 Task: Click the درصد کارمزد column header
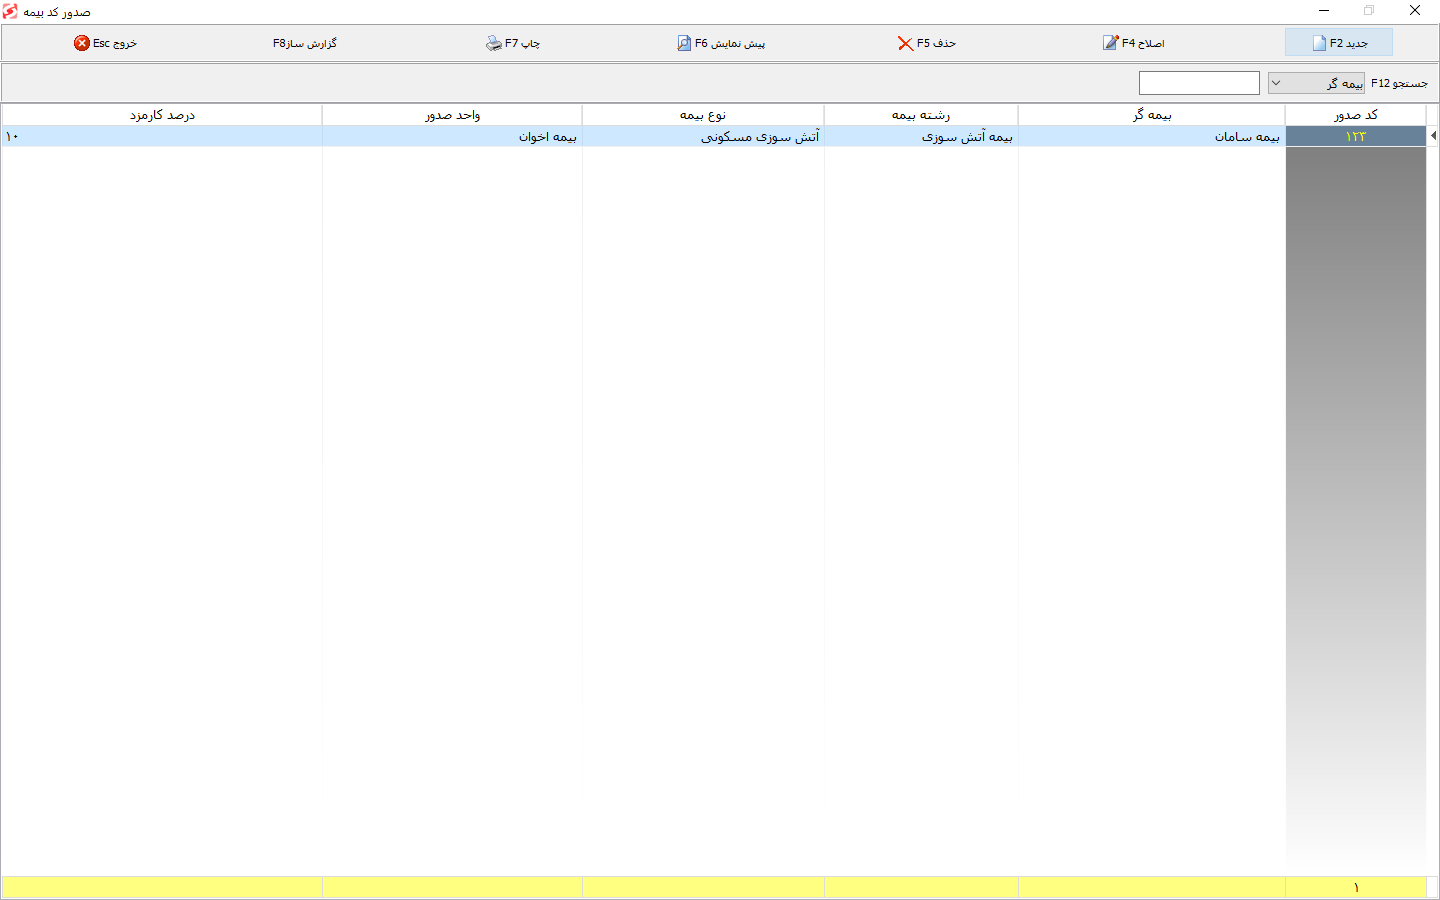tap(162, 115)
